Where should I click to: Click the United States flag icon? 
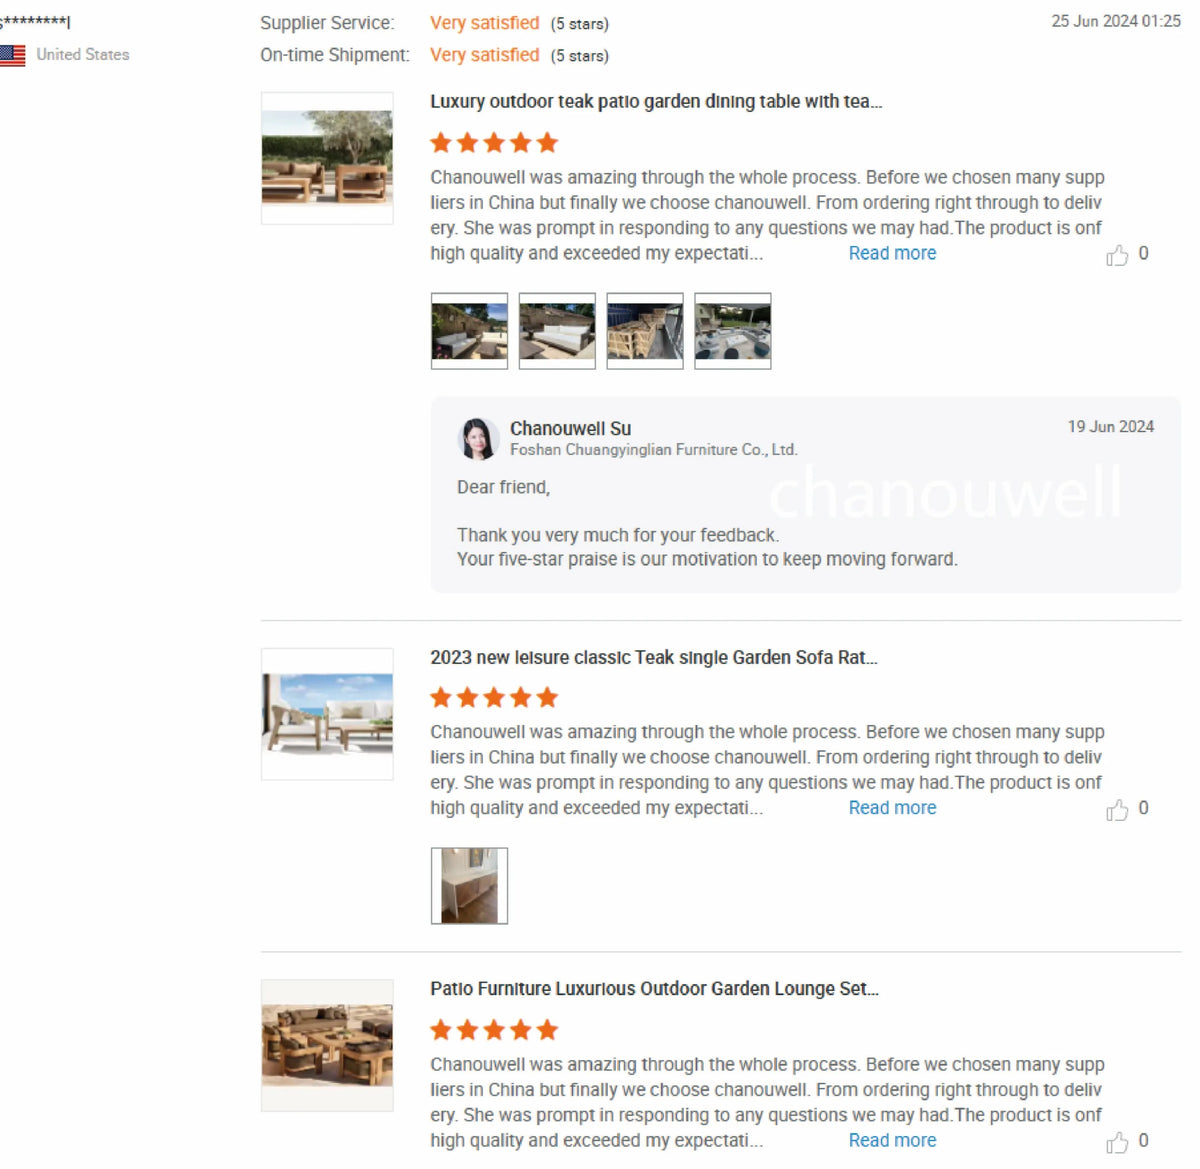pyautogui.click(x=13, y=55)
